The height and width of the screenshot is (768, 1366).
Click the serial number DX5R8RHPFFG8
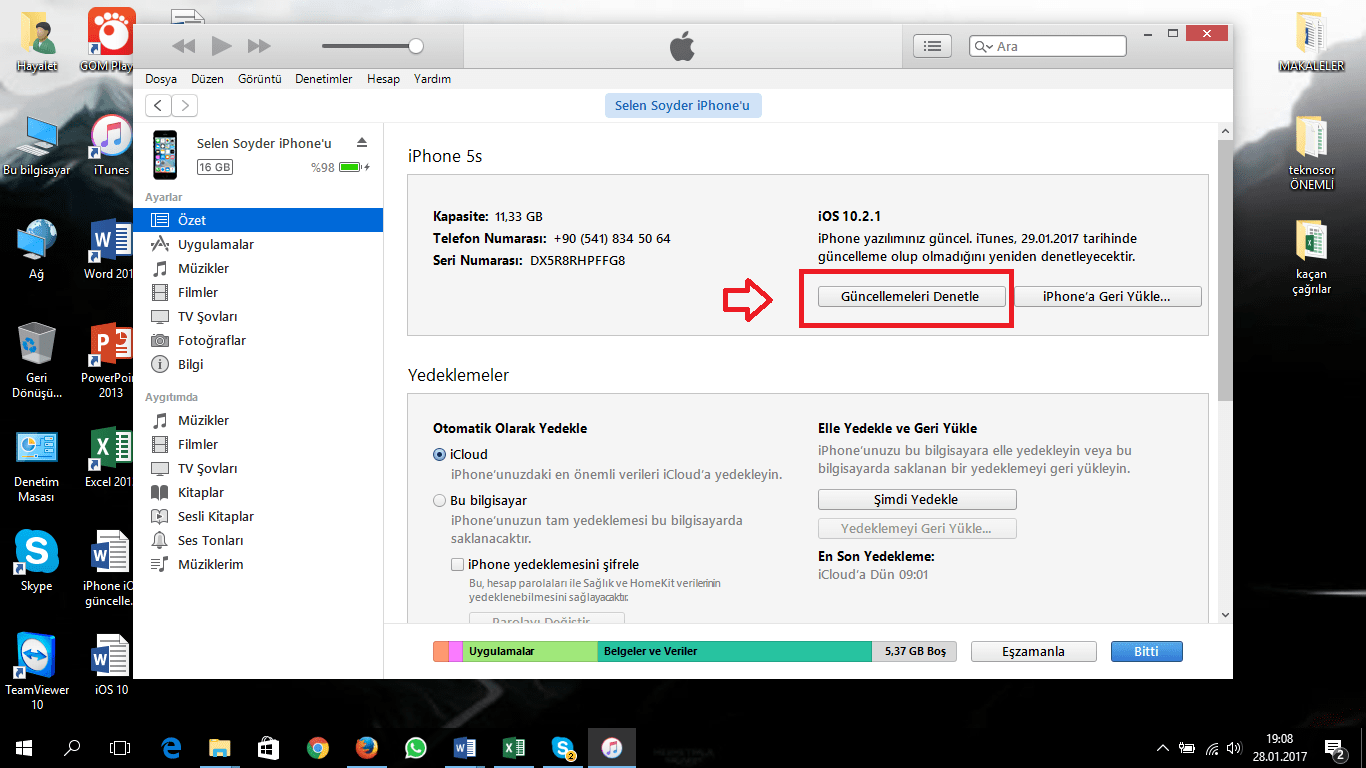(578, 261)
